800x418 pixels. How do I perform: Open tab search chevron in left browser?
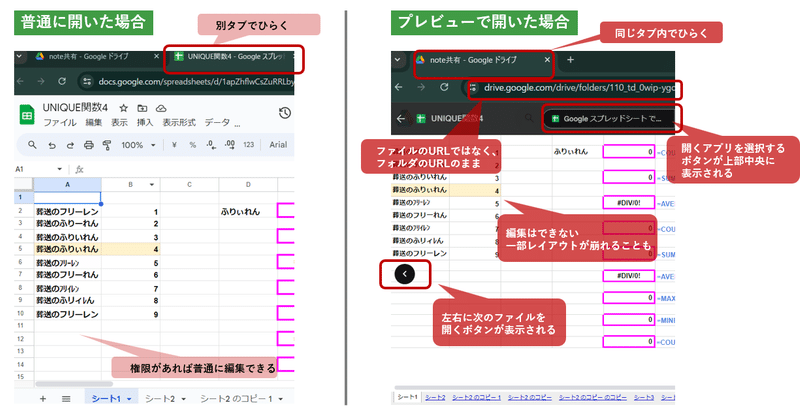click(19, 56)
